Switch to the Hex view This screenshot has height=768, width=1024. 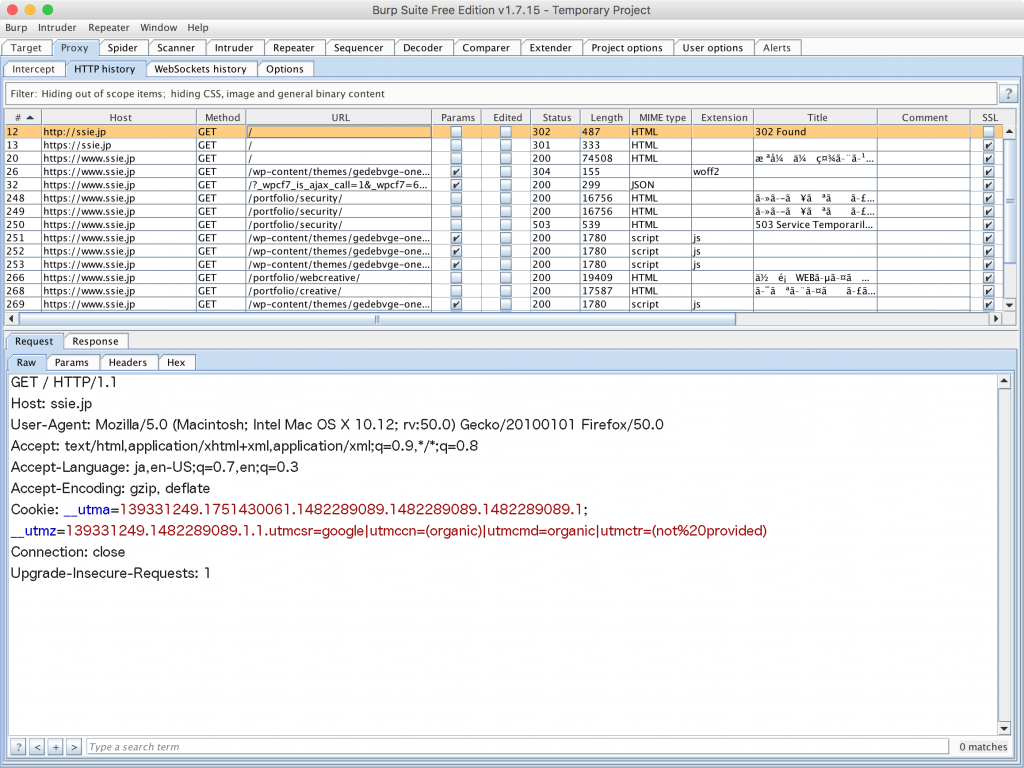pos(176,362)
